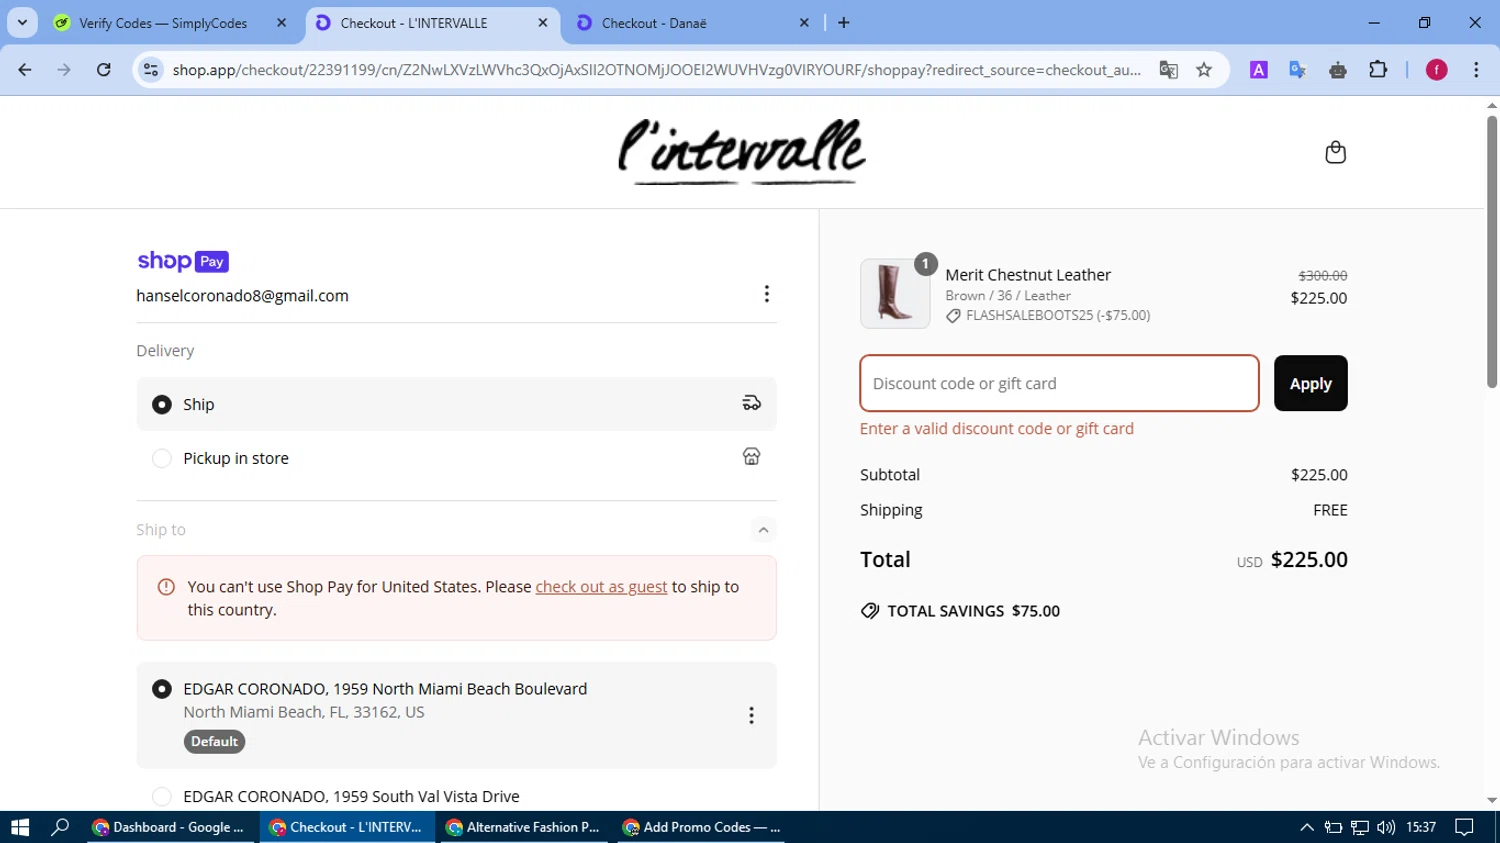This screenshot has width=1500, height=843.
Task: Open a new browser tab
Action: 844,23
